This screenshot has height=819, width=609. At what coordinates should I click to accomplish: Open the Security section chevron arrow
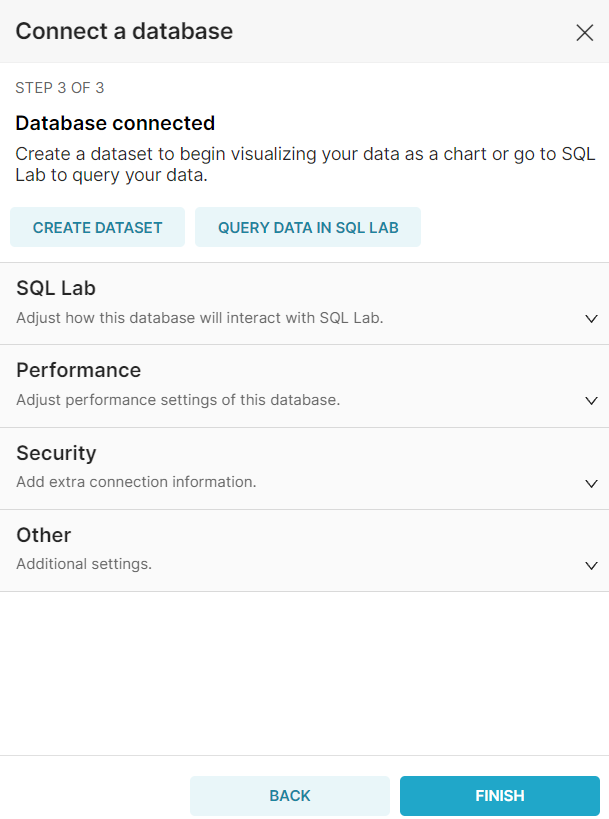pos(591,483)
